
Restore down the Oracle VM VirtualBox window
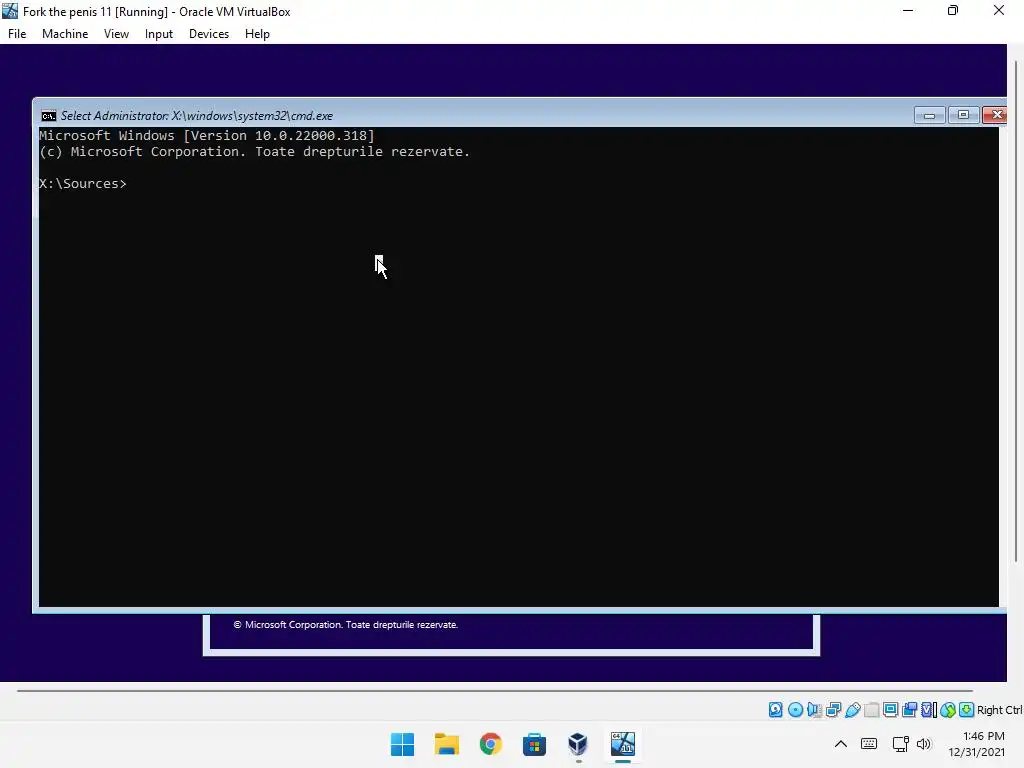[x=953, y=11]
